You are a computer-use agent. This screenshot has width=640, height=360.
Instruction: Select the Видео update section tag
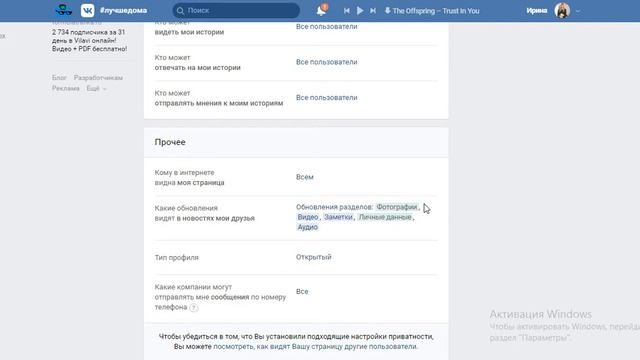click(x=307, y=217)
